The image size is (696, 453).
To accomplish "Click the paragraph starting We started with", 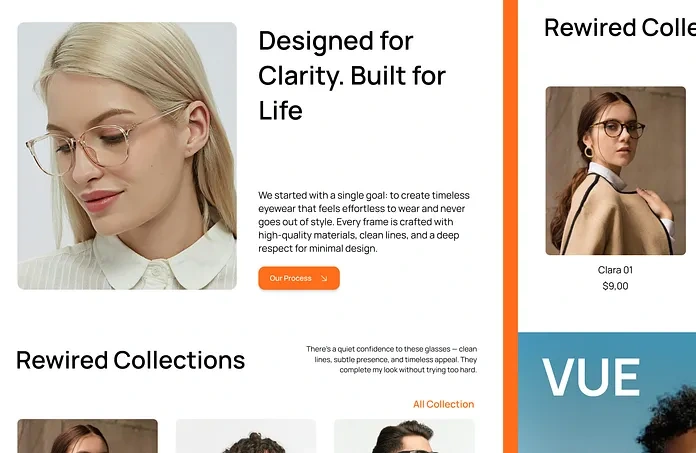I will [x=364, y=222].
